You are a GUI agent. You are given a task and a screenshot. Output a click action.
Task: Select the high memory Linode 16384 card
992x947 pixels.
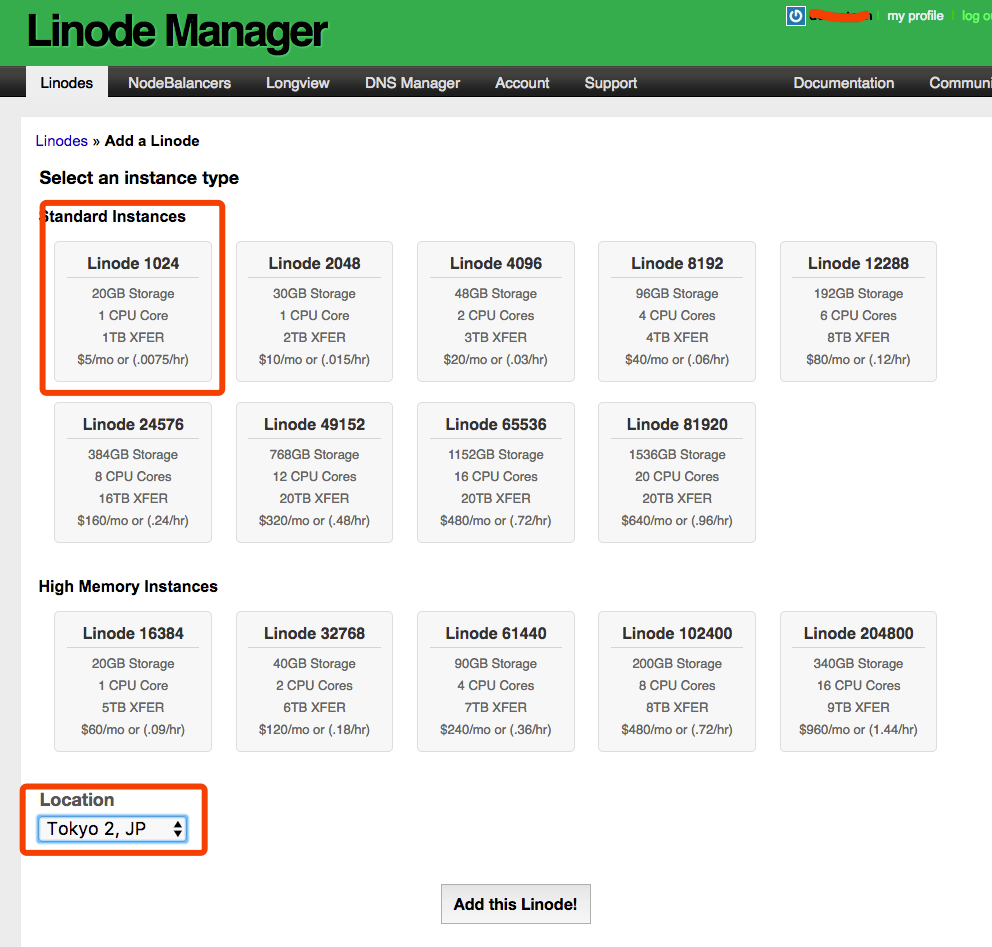tap(133, 681)
